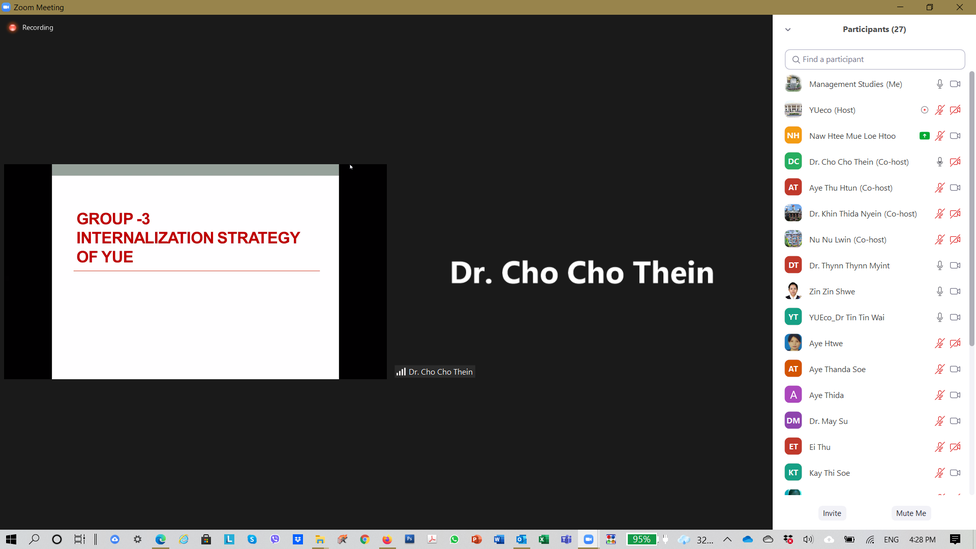
Task: Select participant name Aye Thu Htun (Co-host)
Action: click(x=850, y=187)
